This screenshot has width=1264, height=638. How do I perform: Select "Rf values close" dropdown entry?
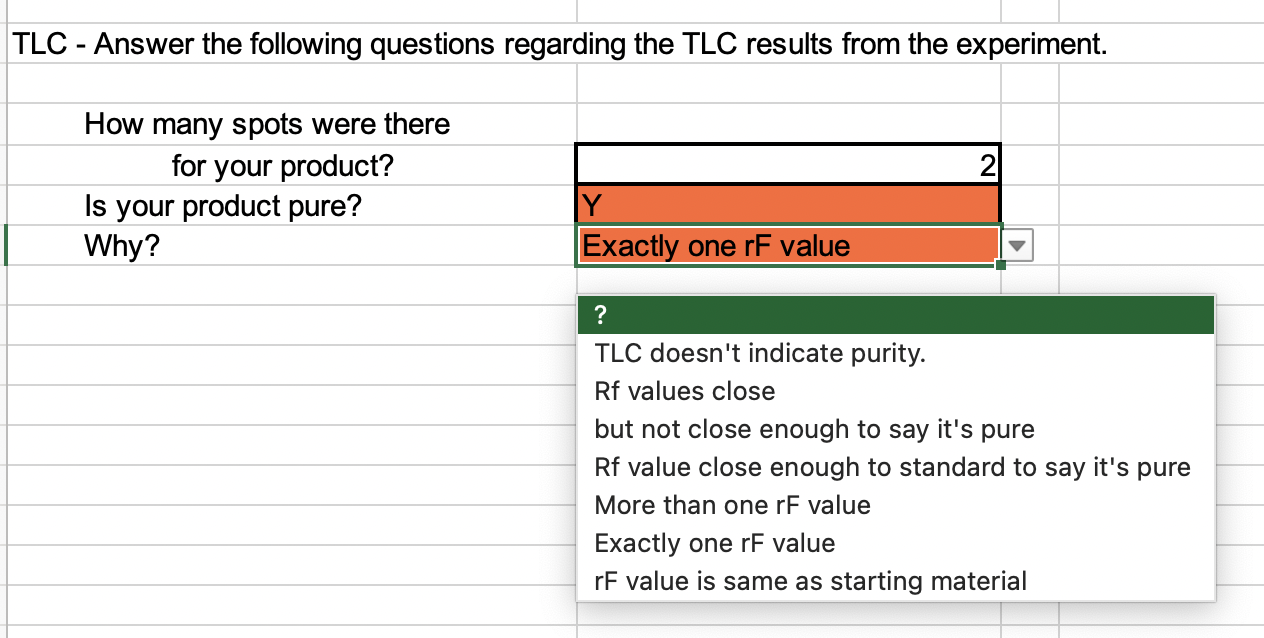(x=684, y=391)
